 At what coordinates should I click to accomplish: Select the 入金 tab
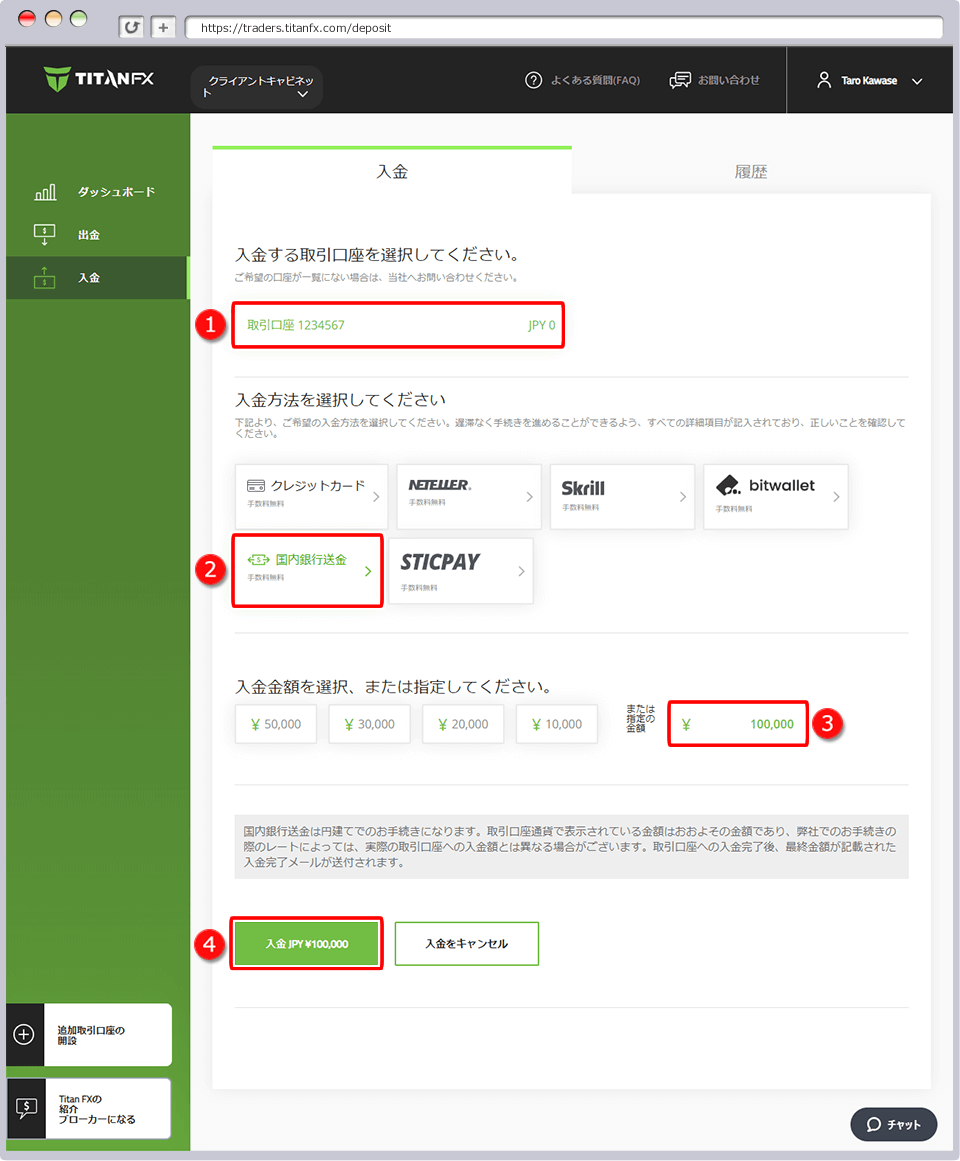click(x=392, y=171)
